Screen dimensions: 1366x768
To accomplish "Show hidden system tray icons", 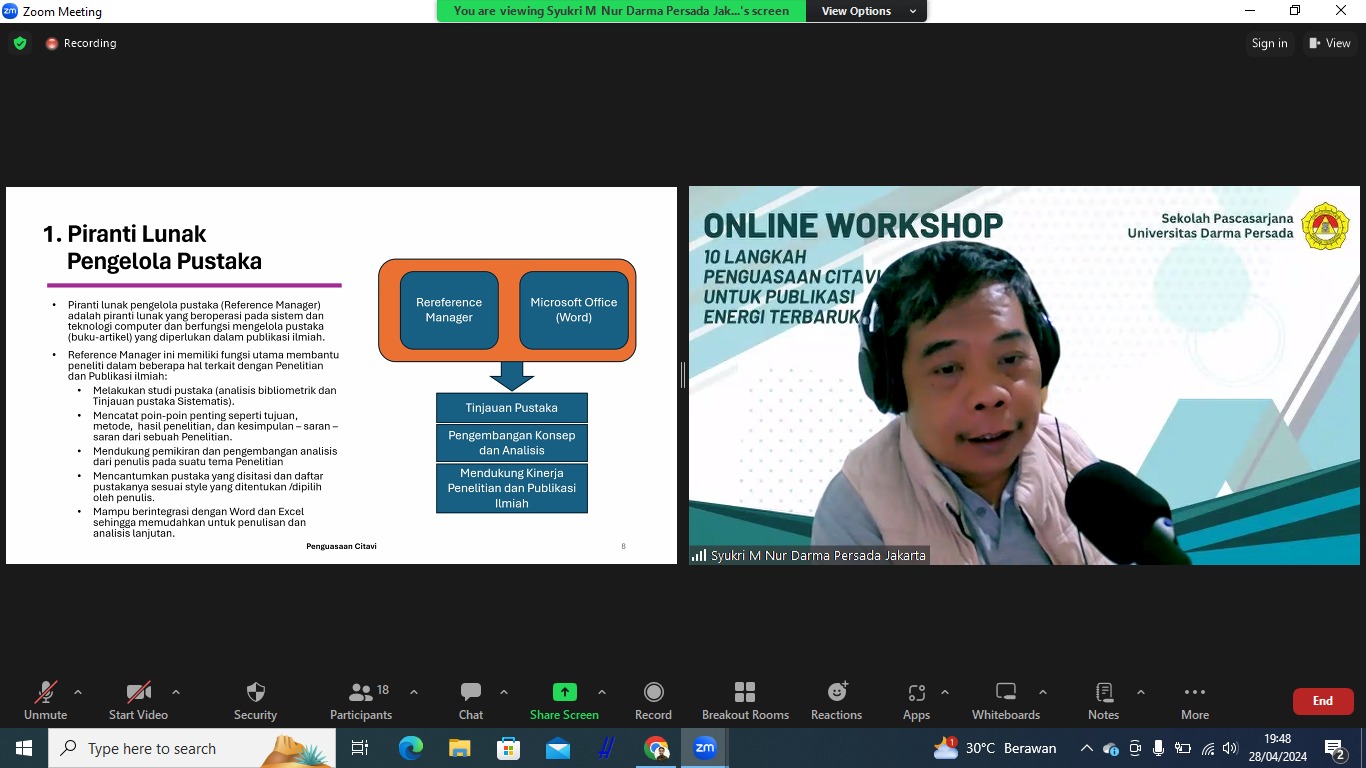I will (x=1086, y=748).
